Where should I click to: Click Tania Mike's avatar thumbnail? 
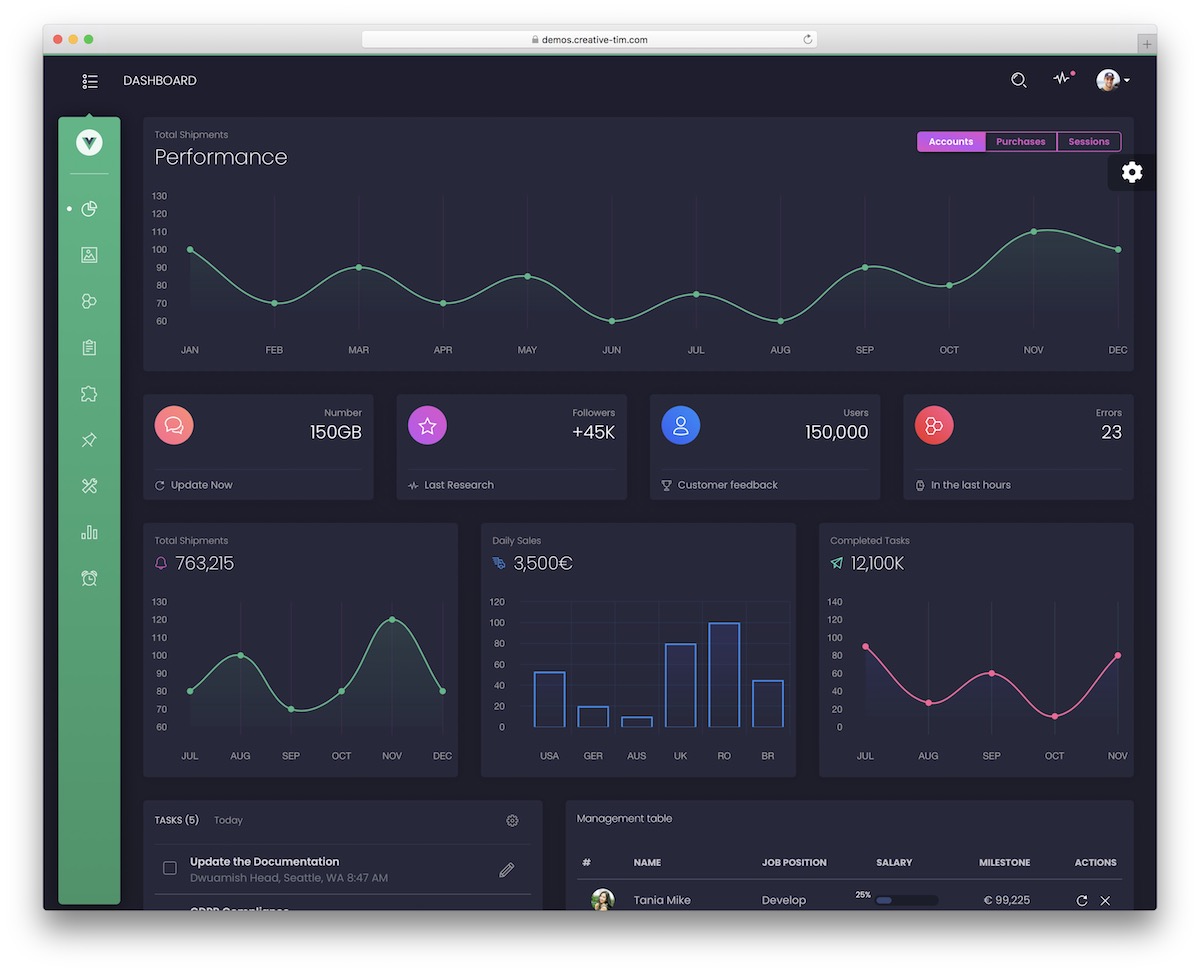(602, 899)
